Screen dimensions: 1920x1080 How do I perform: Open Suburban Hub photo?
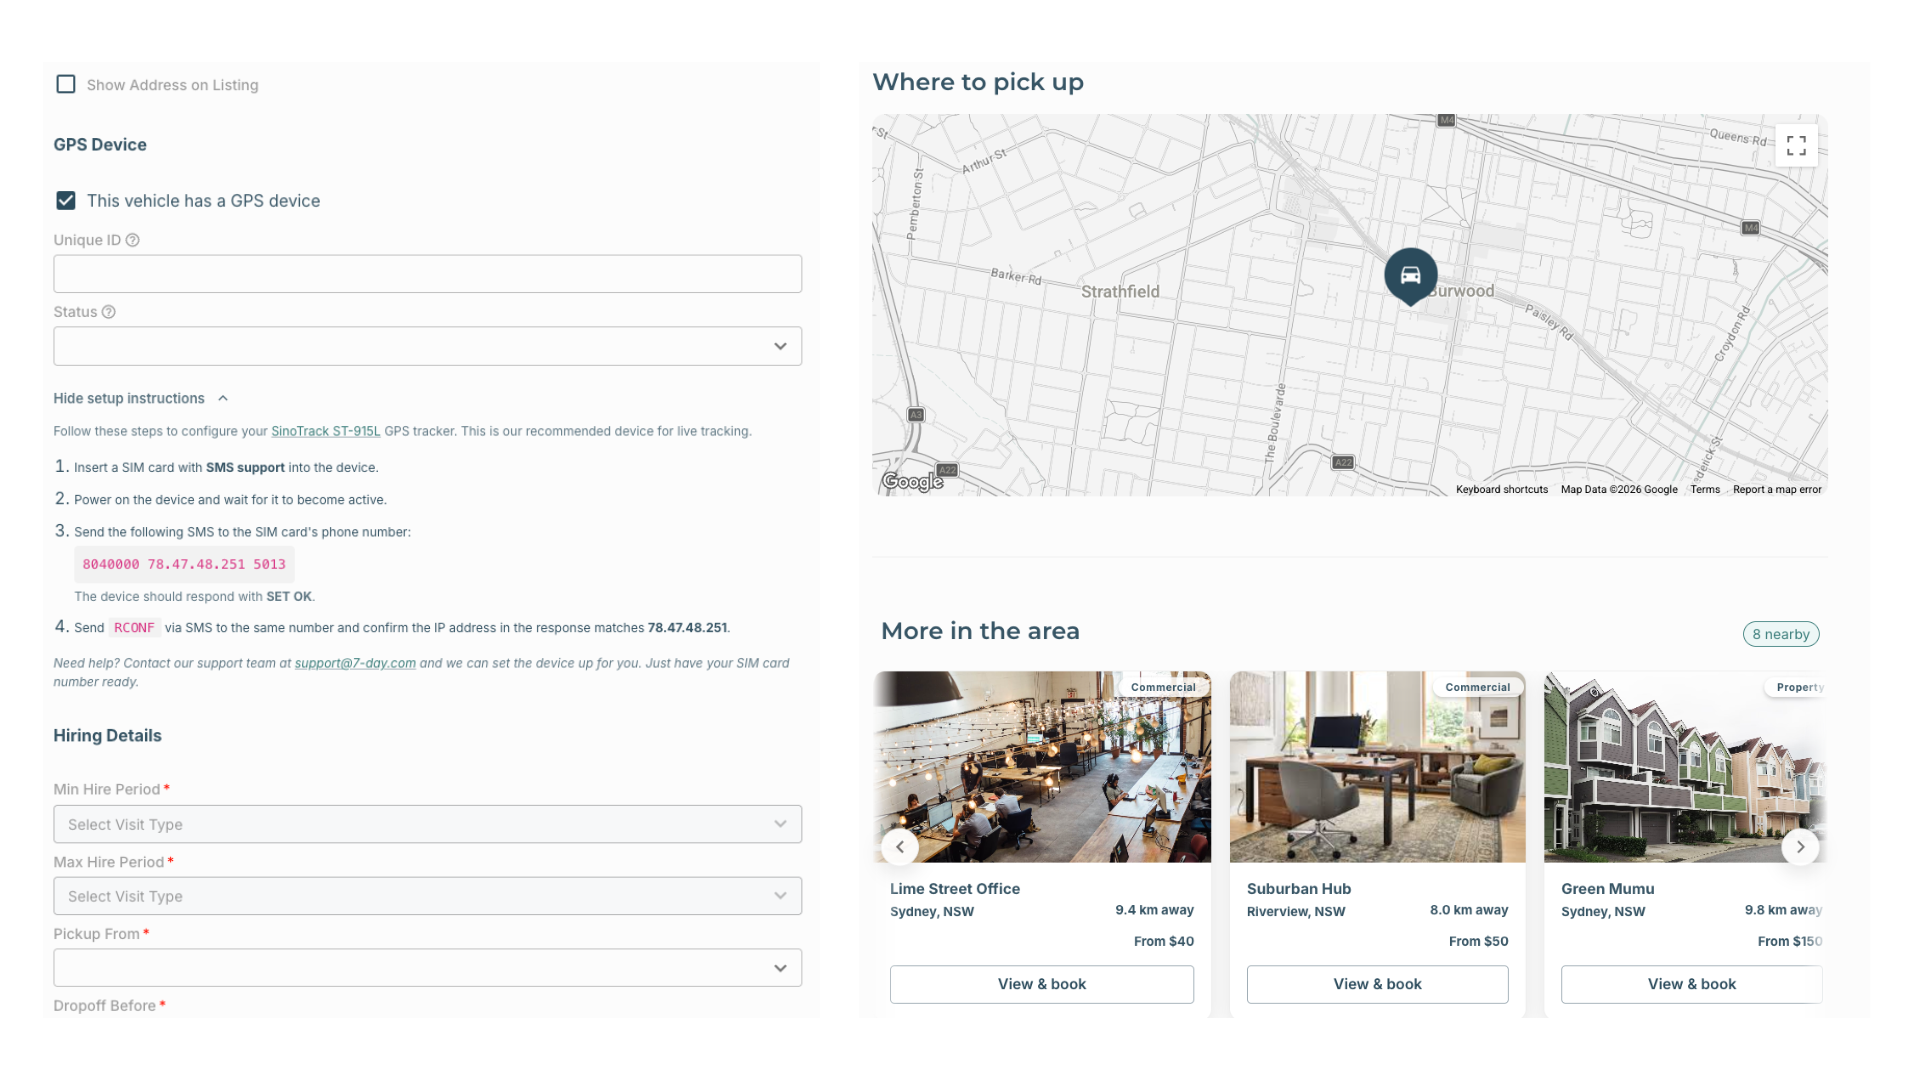tap(1378, 767)
